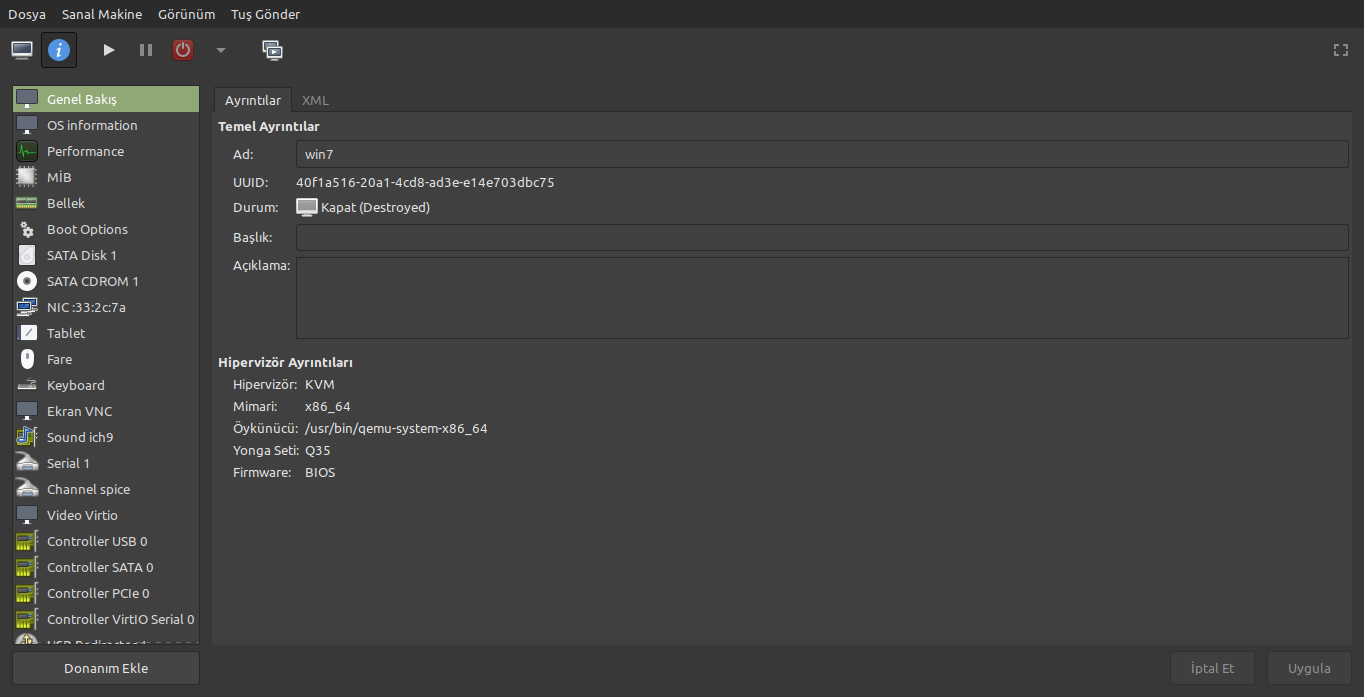The width and height of the screenshot is (1364, 697).
Task: Toggle fullscreen view icon
Action: [1341, 50]
